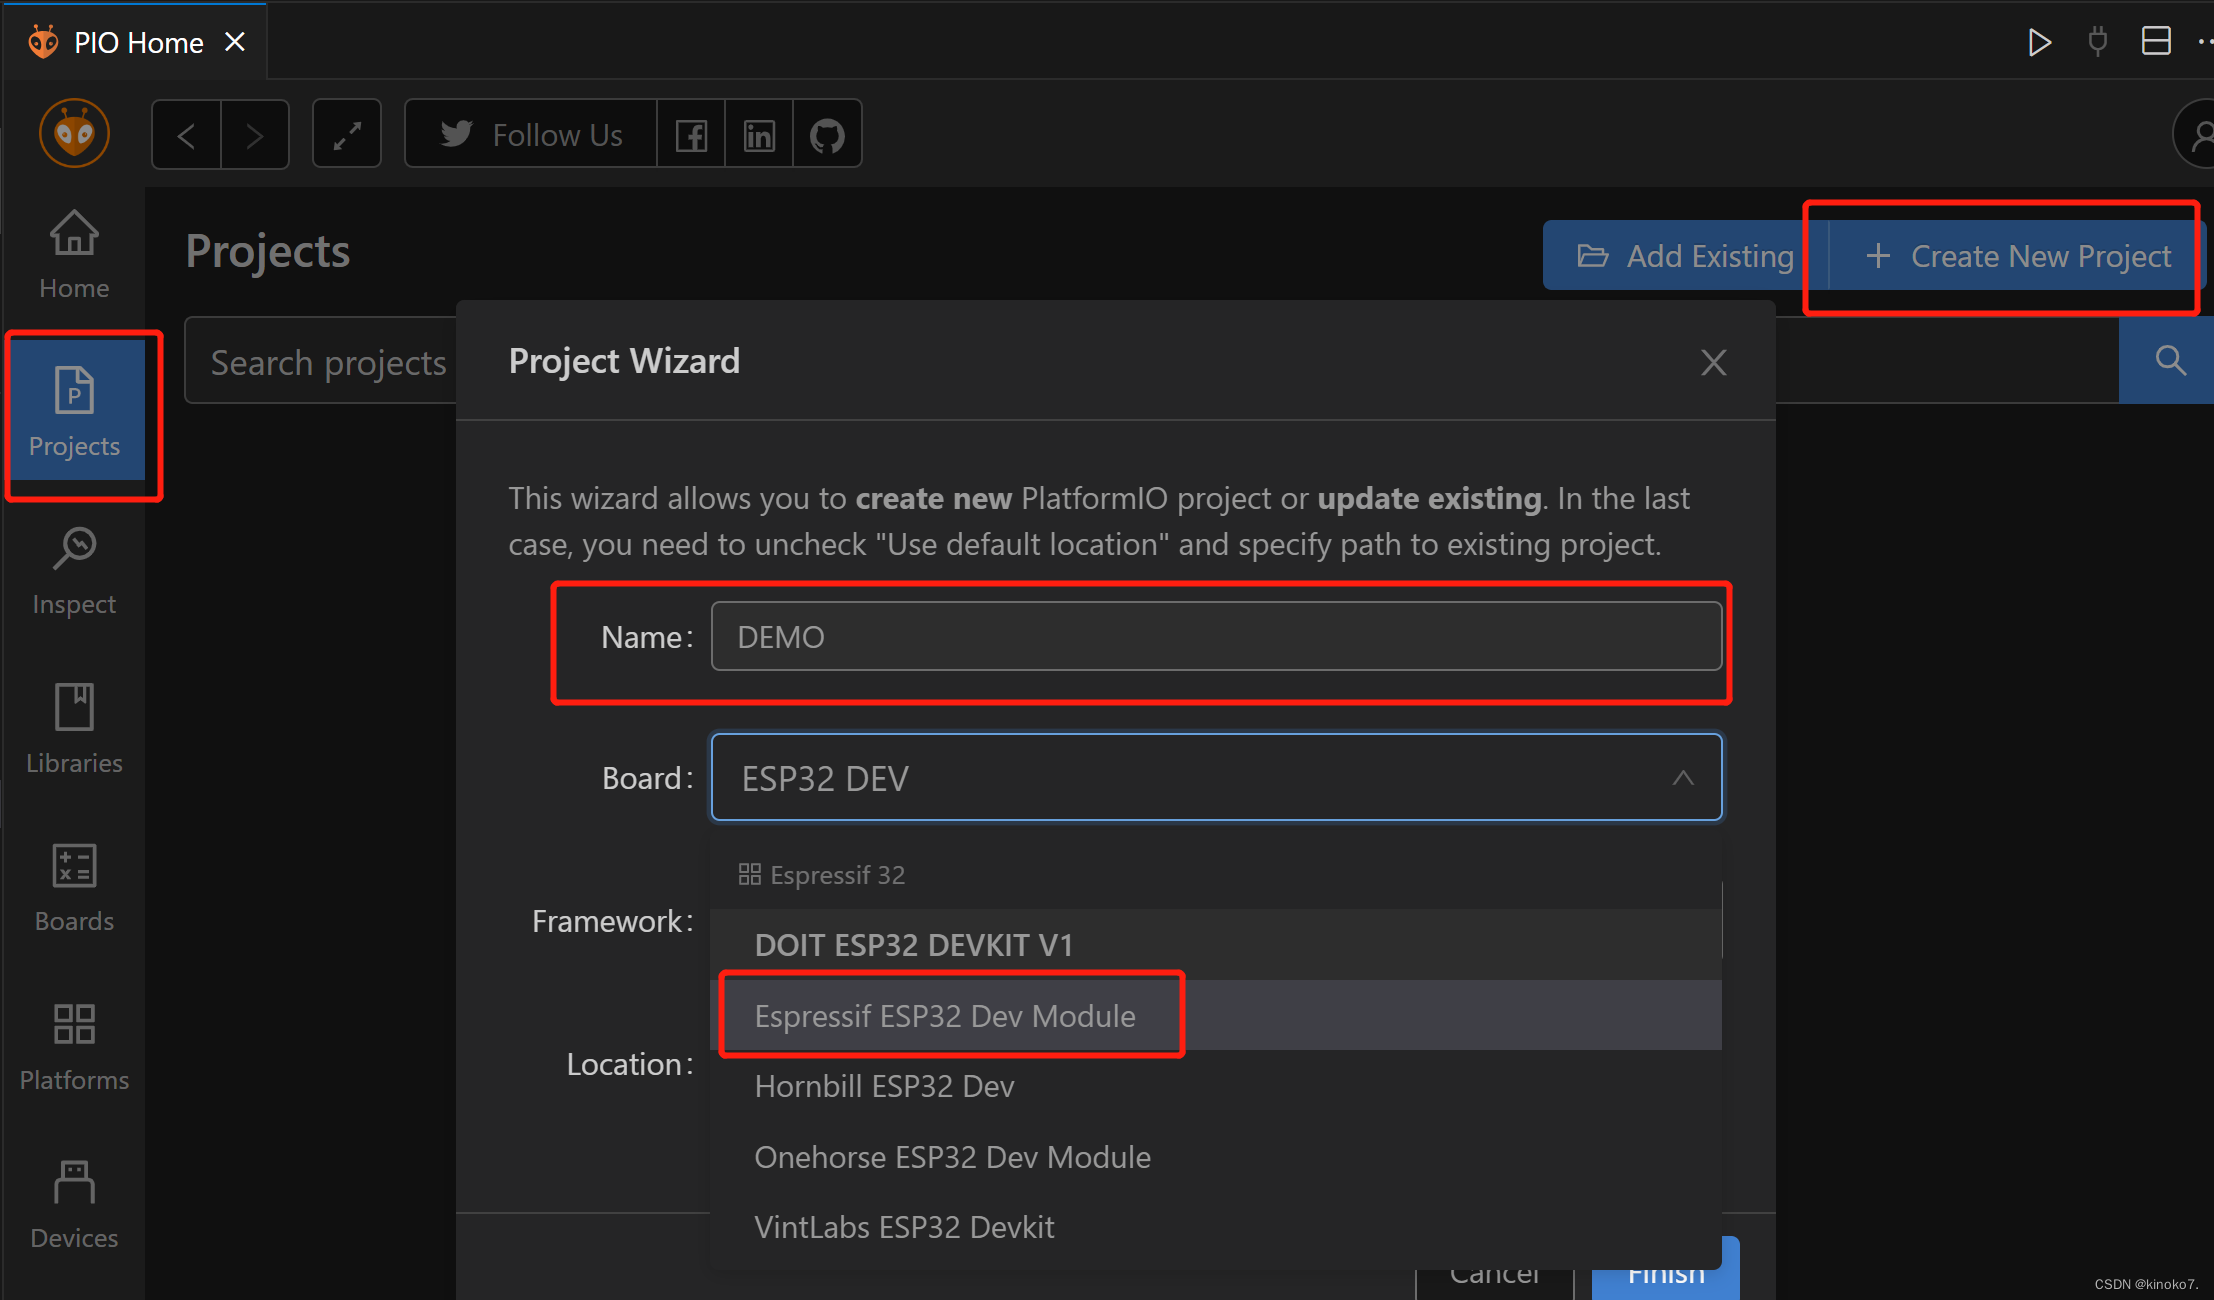
Task: Toggle fullscreen expand arrows icon
Action: click(x=347, y=134)
